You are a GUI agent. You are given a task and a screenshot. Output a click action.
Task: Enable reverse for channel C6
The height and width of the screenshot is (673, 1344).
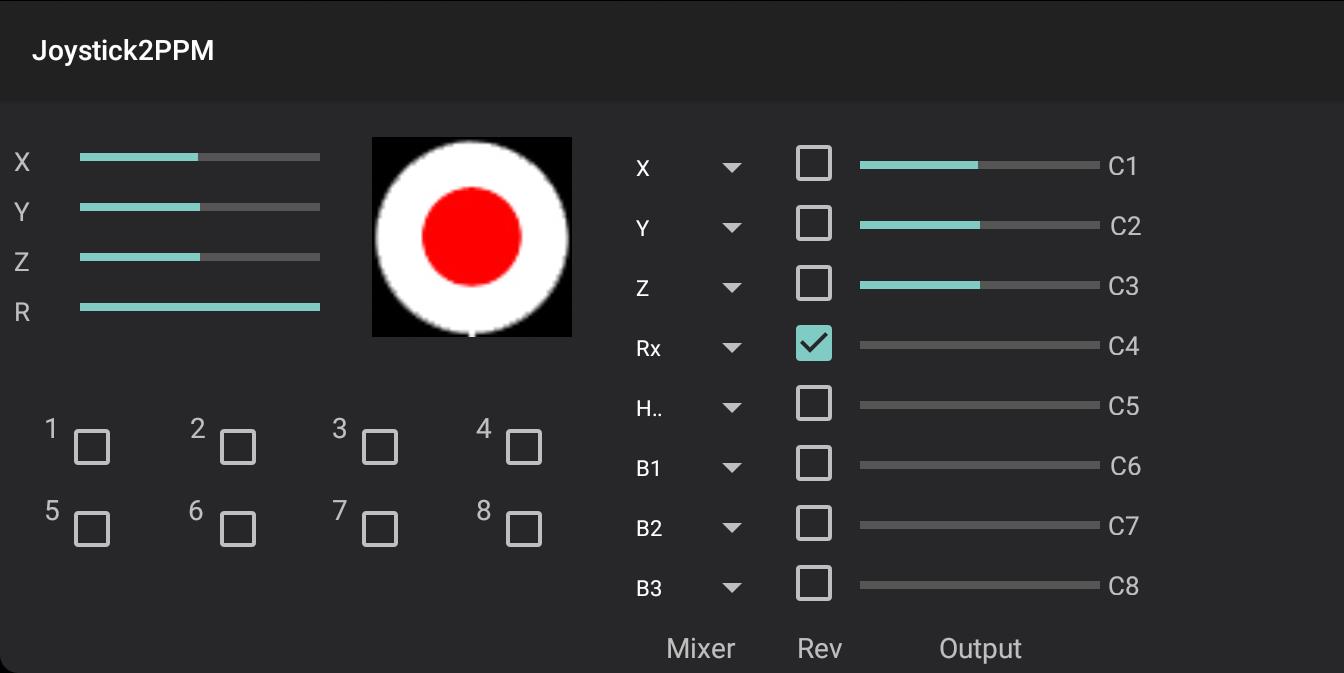click(x=814, y=463)
